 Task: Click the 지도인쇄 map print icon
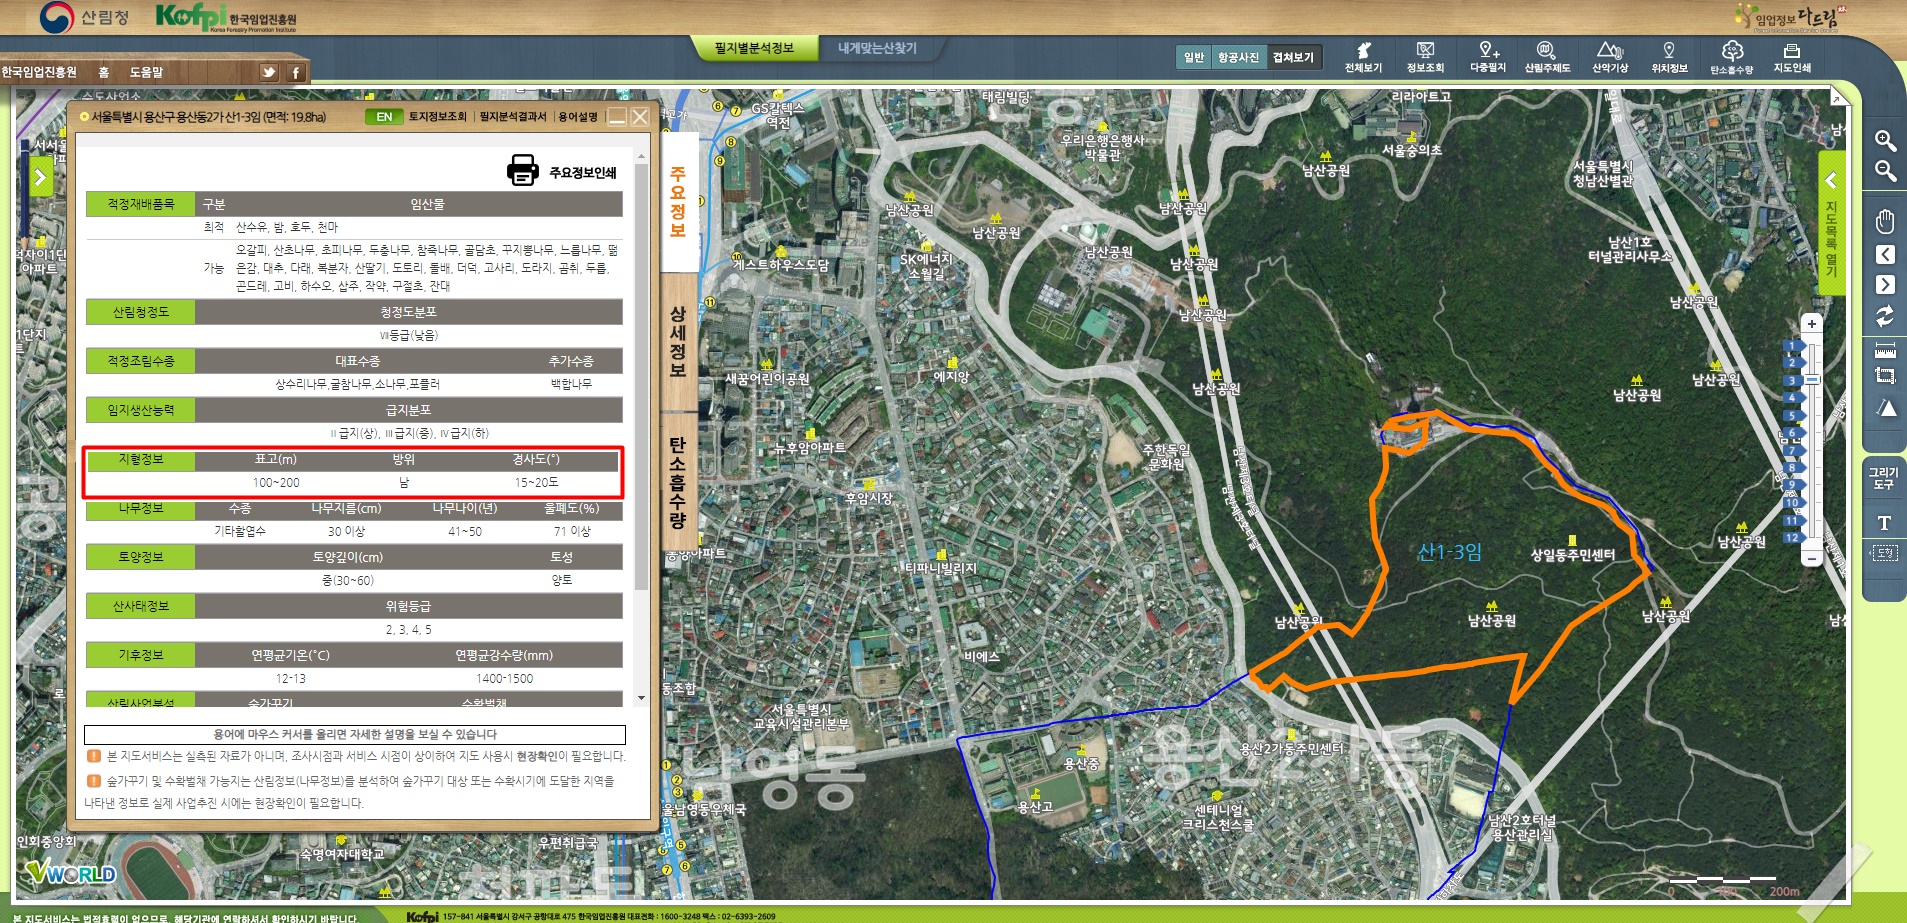pos(1792,57)
